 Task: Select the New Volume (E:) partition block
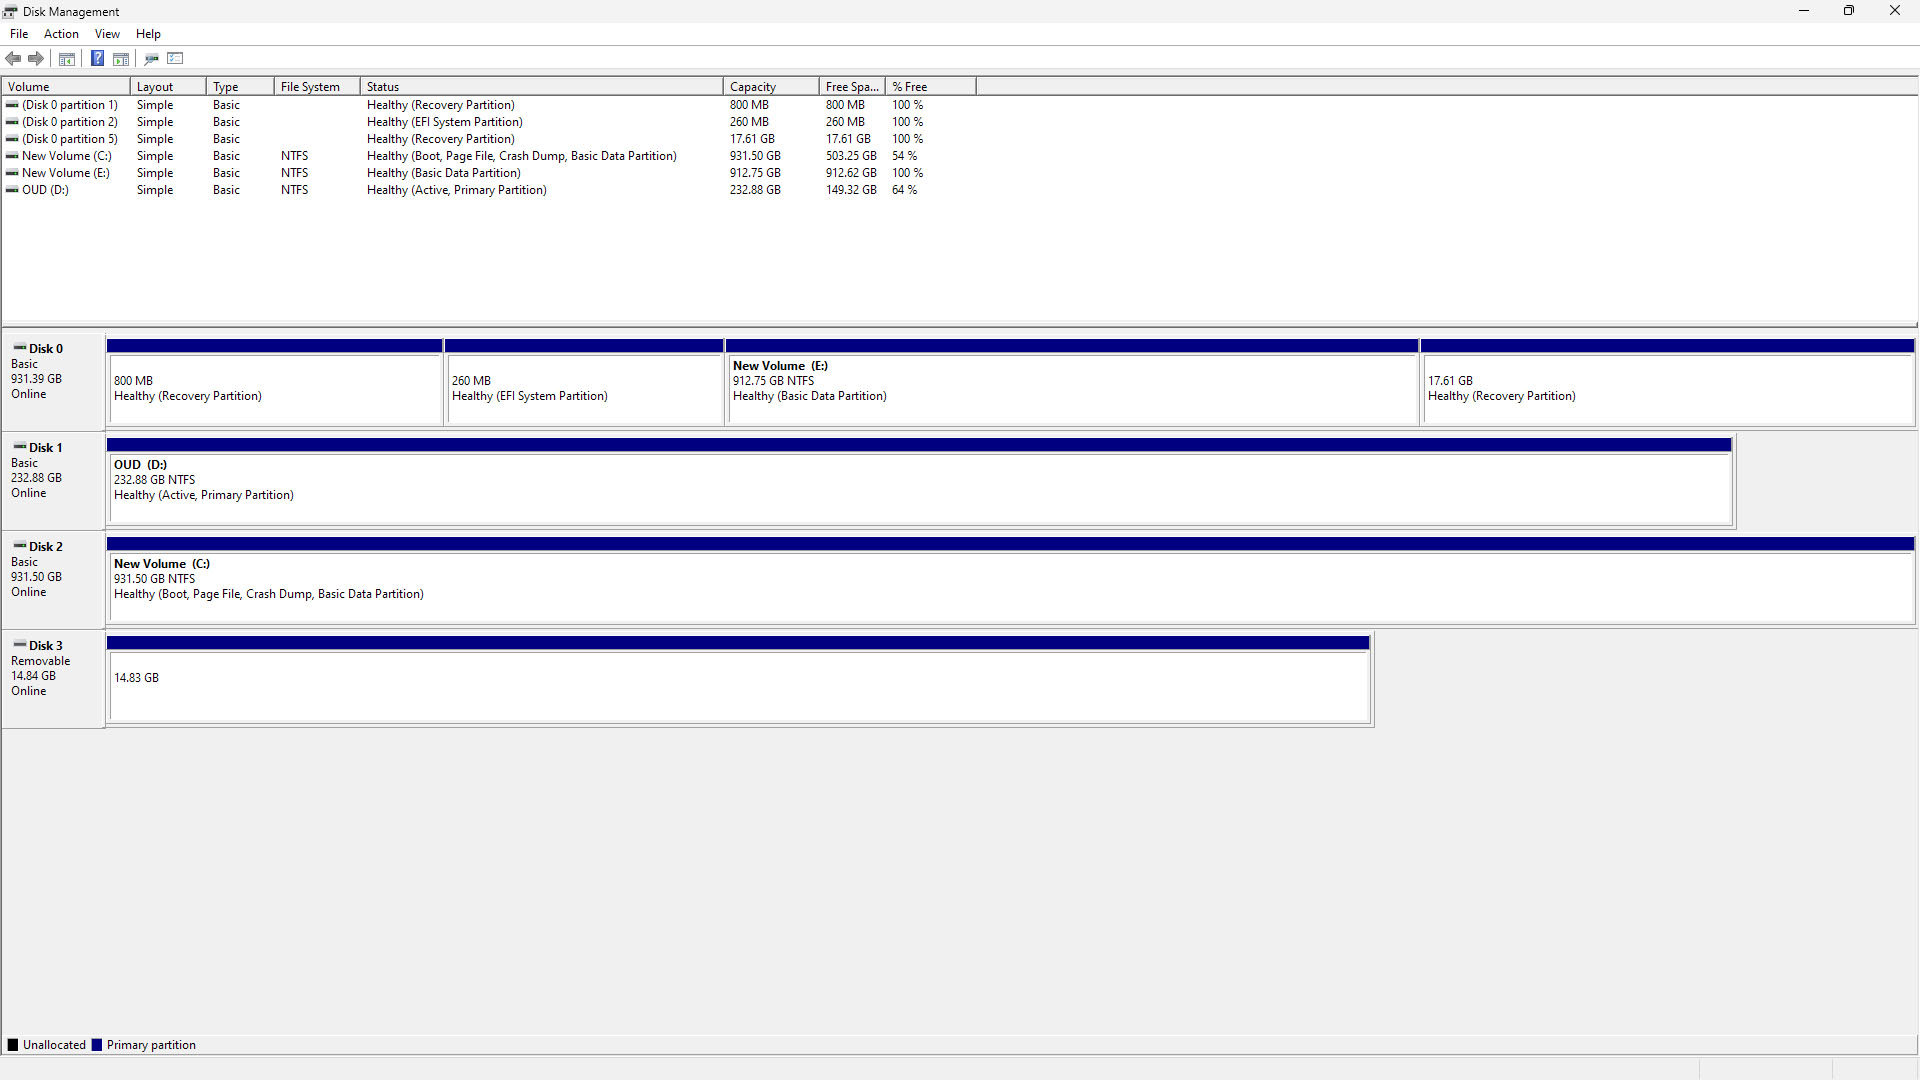click(x=1071, y=390)
